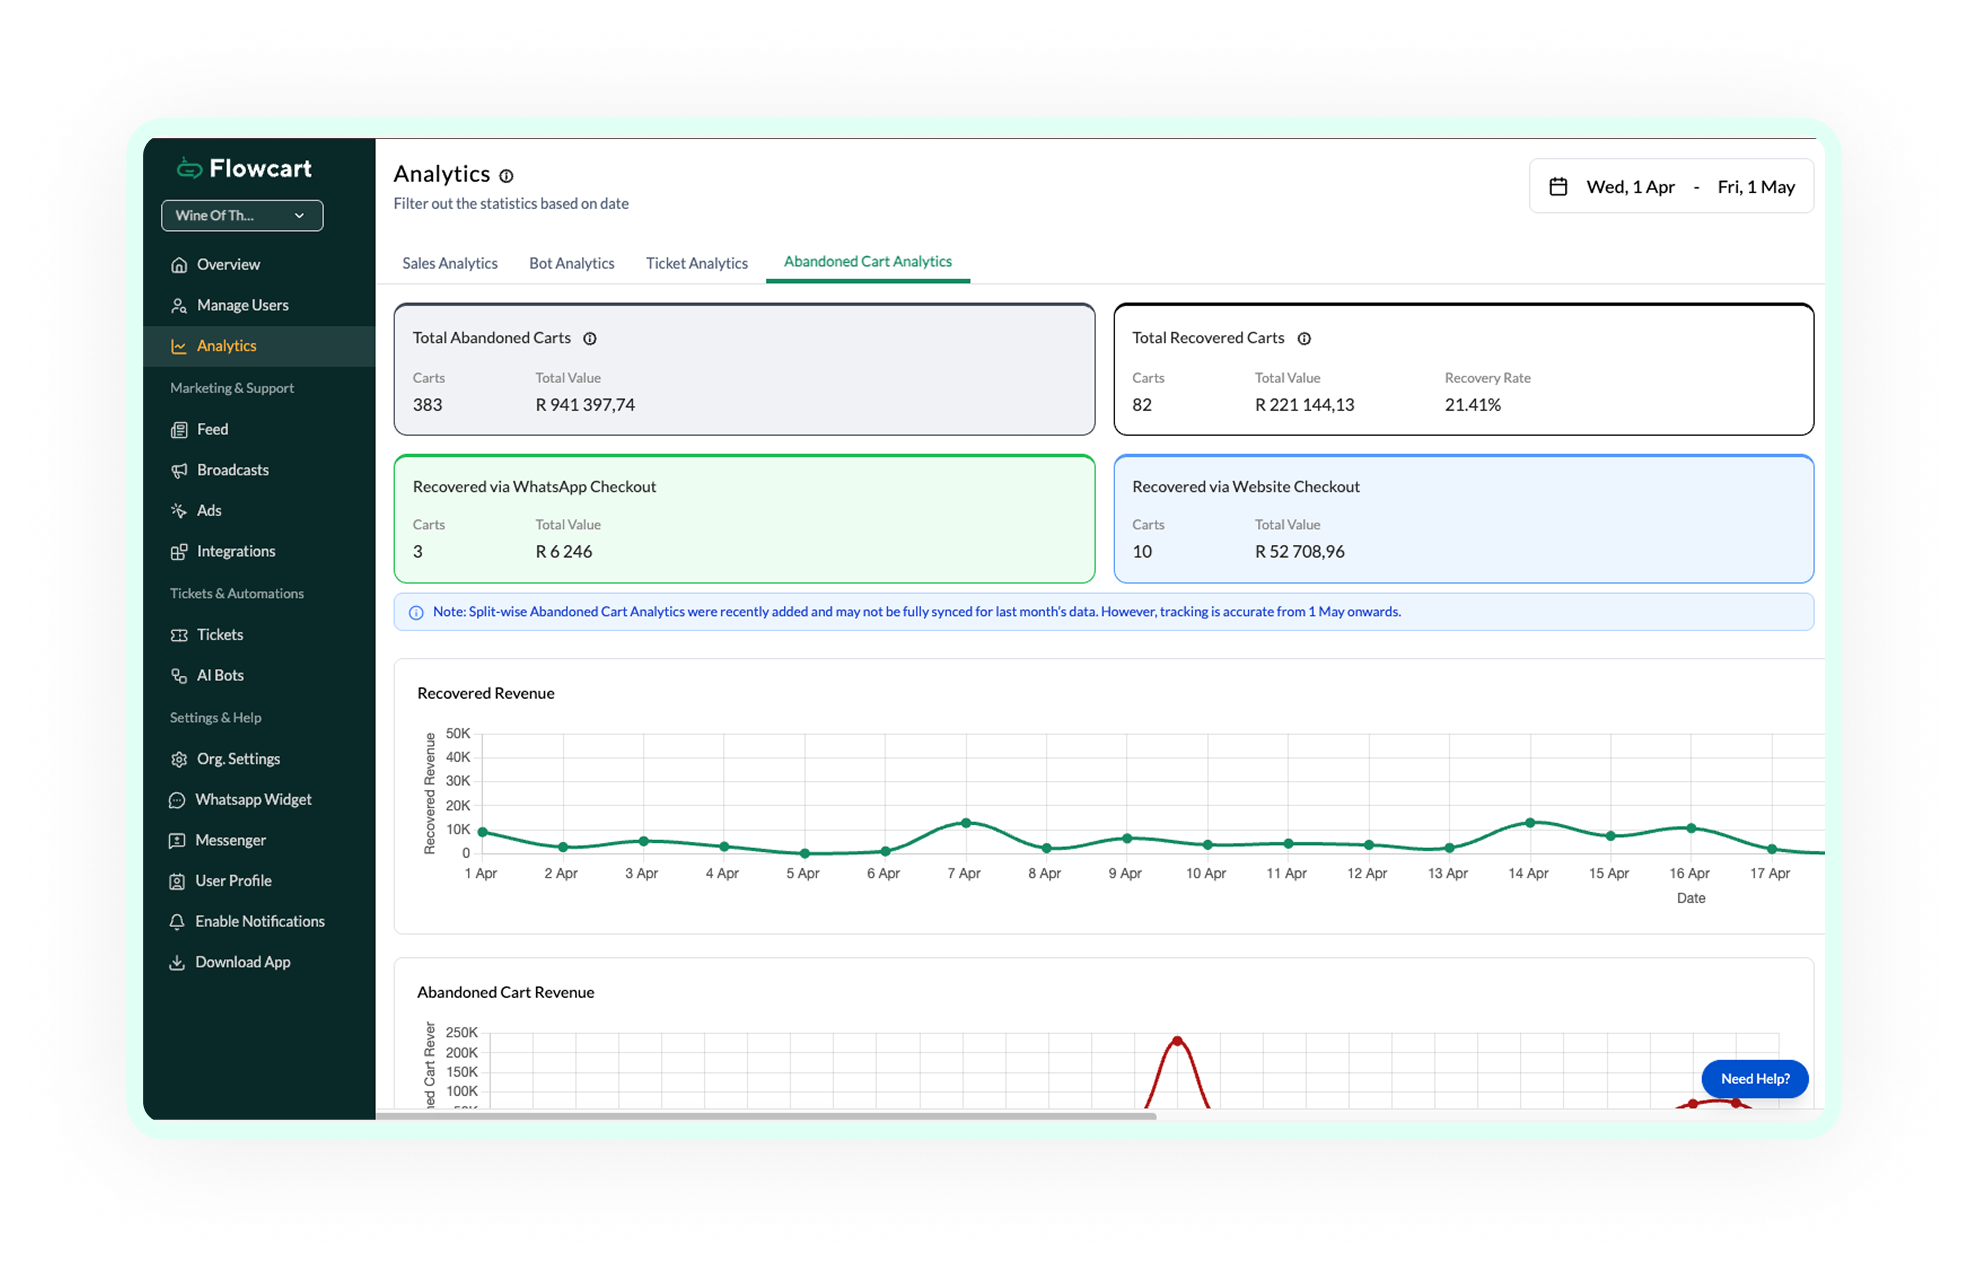
Task: Click the info icon beside Analytics title
Action: click(507, 176)
